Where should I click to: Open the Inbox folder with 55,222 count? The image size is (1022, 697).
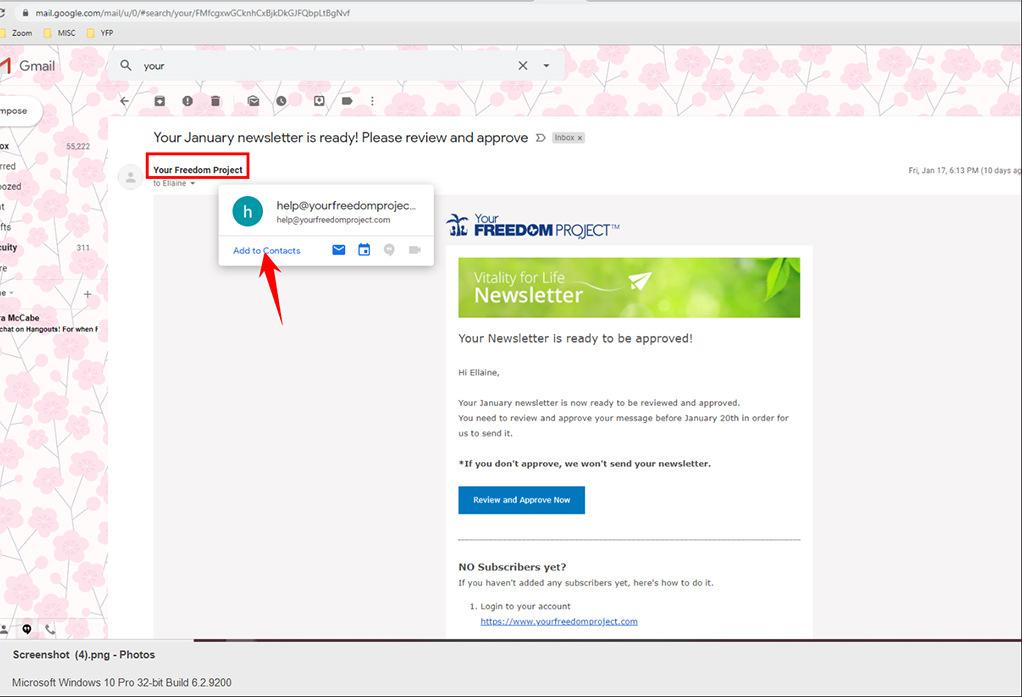[46, 146]
